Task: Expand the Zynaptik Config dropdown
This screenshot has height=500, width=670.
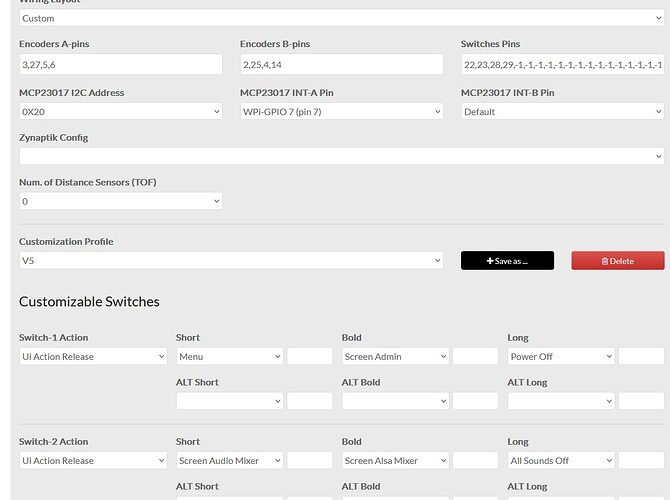Action: [341, 156]
